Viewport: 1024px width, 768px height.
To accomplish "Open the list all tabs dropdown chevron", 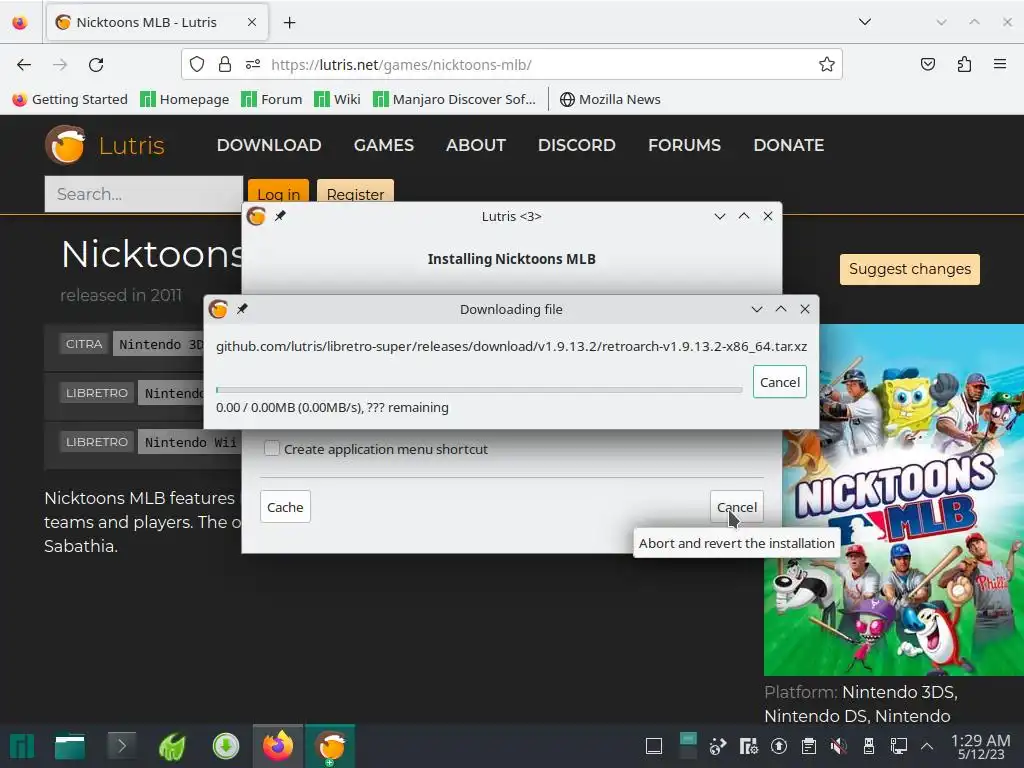I will (x=865, y=22).
